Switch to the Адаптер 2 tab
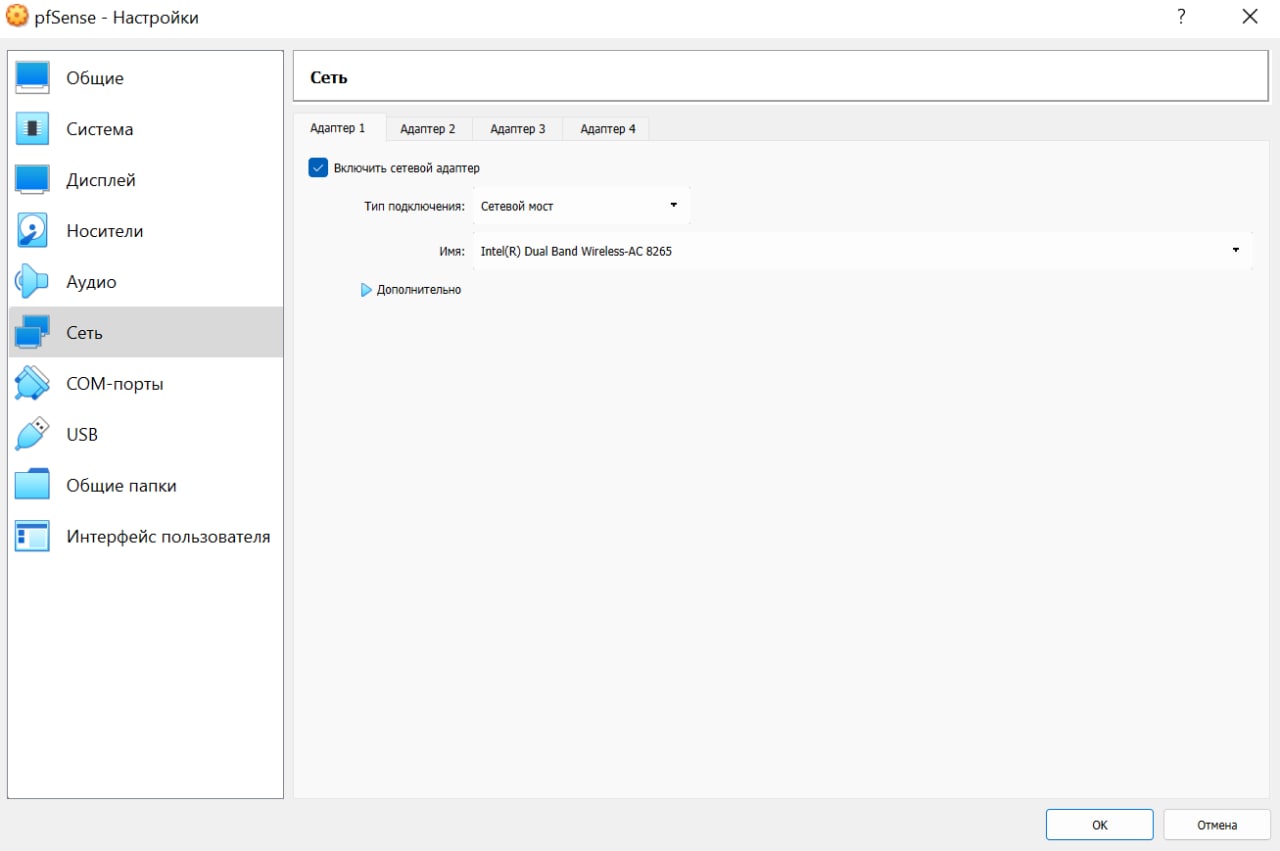 pyautogui.click(x=428, y=129)
